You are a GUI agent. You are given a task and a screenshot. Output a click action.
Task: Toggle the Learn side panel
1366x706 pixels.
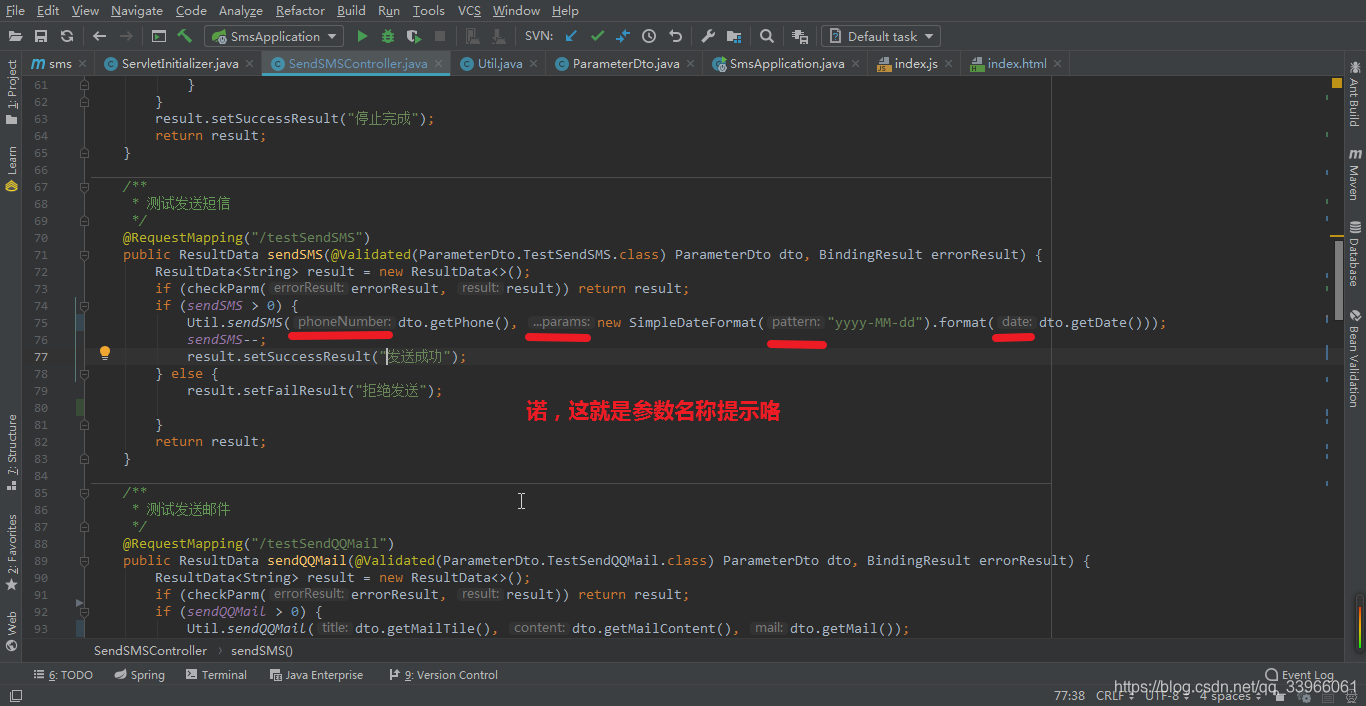(12, 169)
